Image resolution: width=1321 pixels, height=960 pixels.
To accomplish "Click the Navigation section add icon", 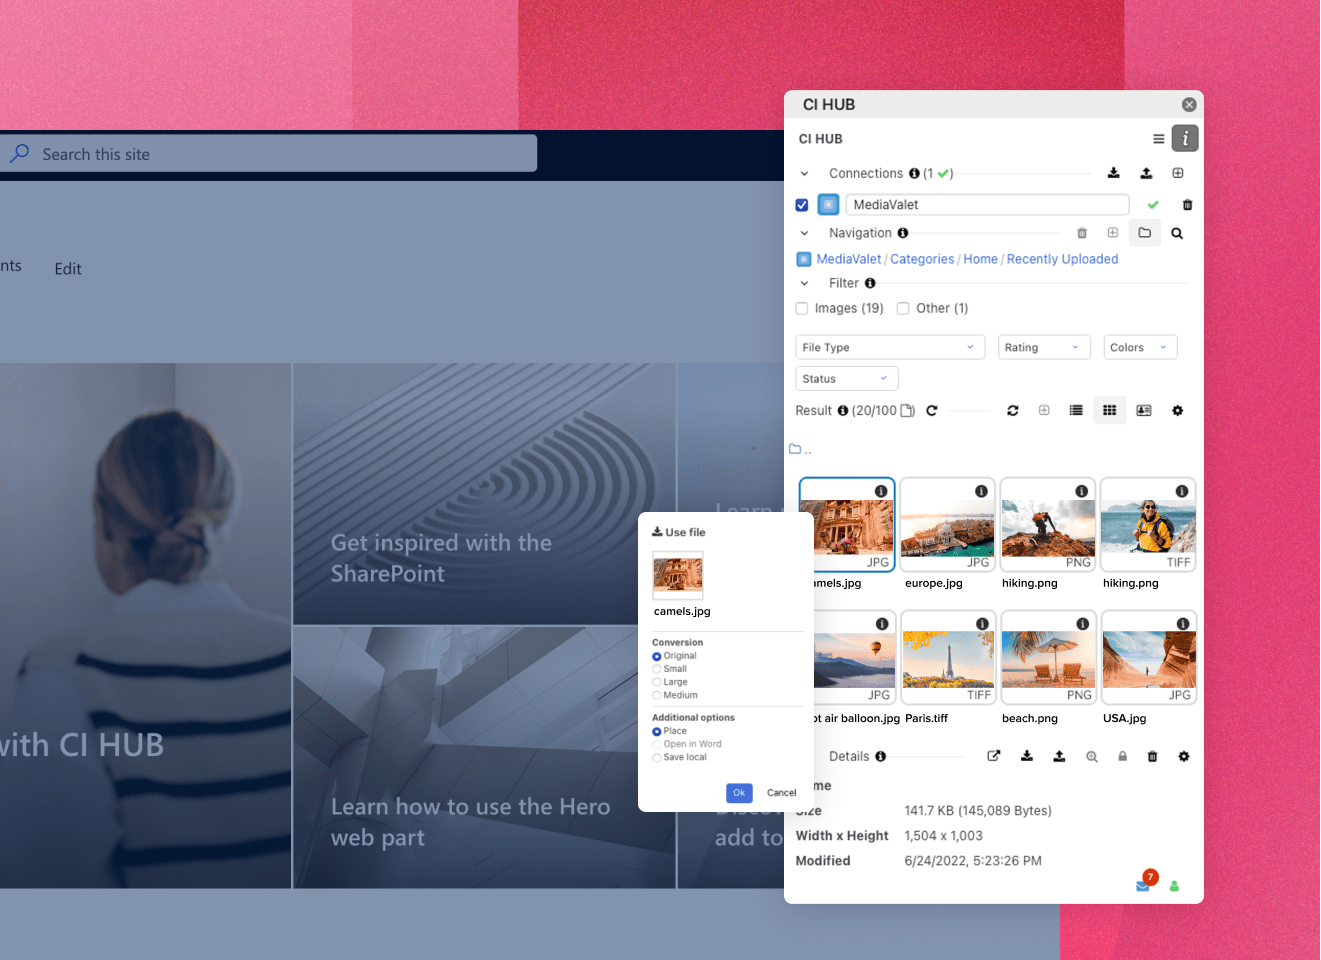I will click(x=1112, y=233).
